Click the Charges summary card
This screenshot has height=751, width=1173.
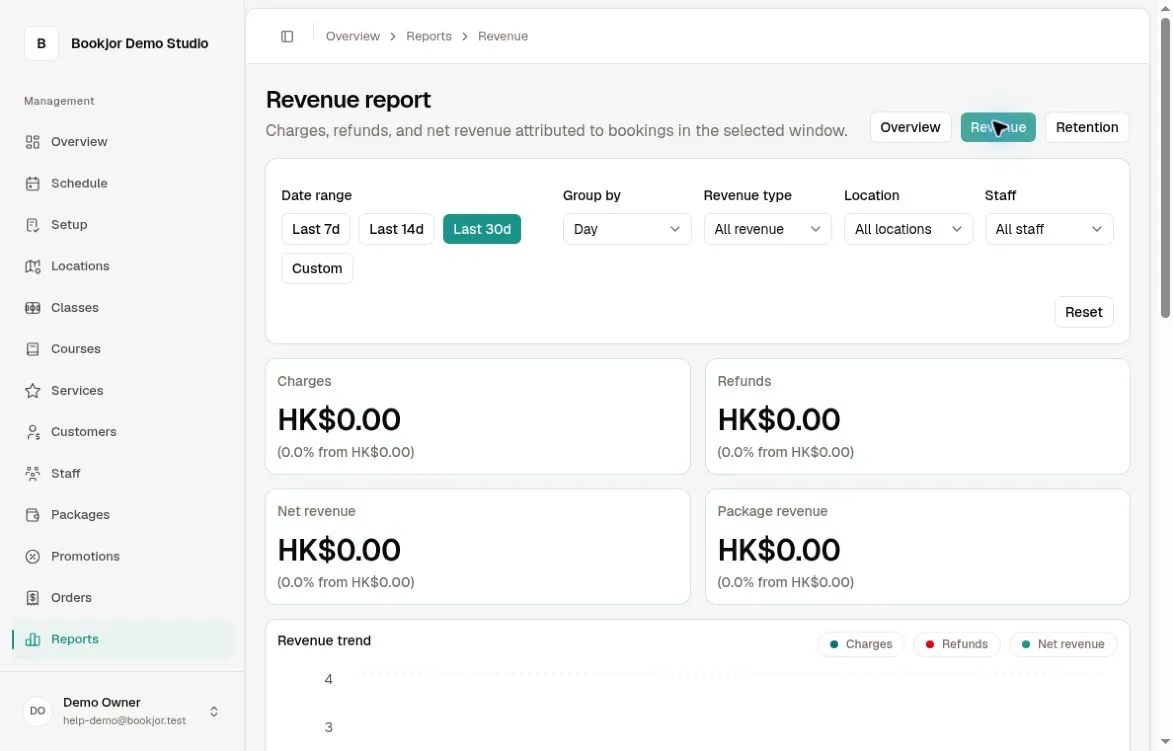(x=477, y=416)
